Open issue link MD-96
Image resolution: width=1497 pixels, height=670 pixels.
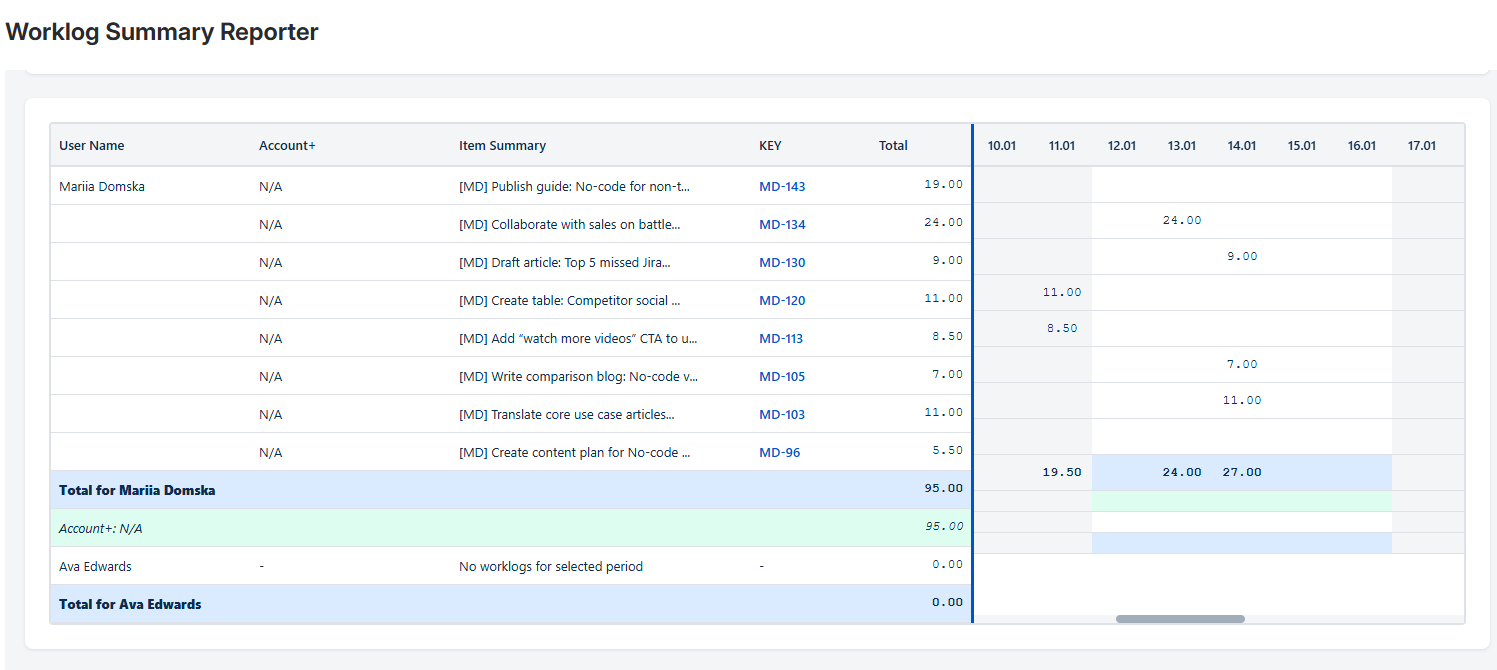pyautogui.click(x=780, y=452)
